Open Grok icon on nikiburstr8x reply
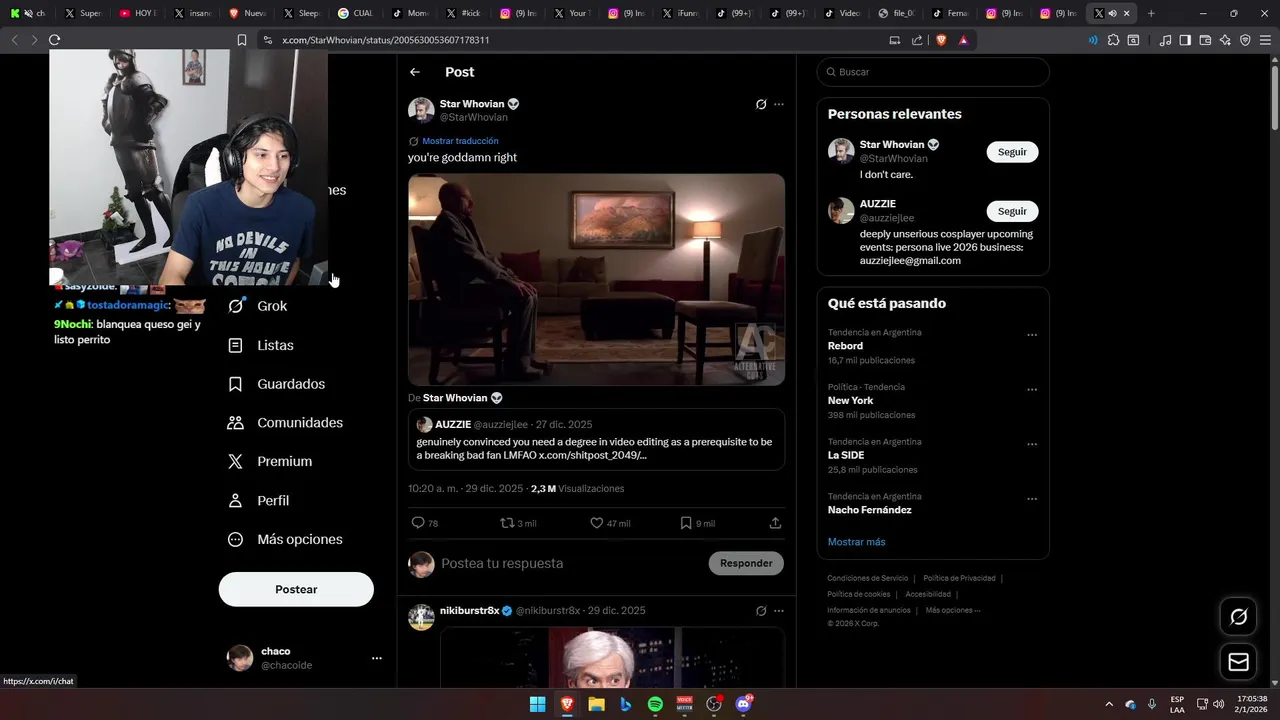The height and width of the screenshot is (720, 1280). click(761, 611)
